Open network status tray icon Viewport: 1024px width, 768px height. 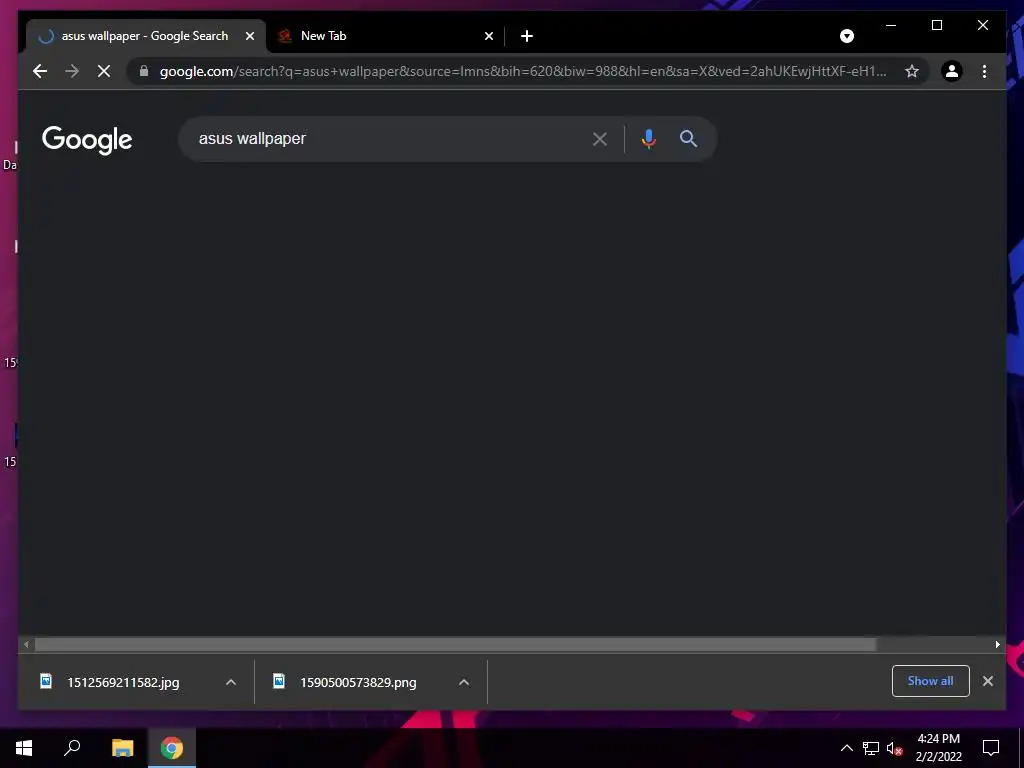tap(871, 748)
